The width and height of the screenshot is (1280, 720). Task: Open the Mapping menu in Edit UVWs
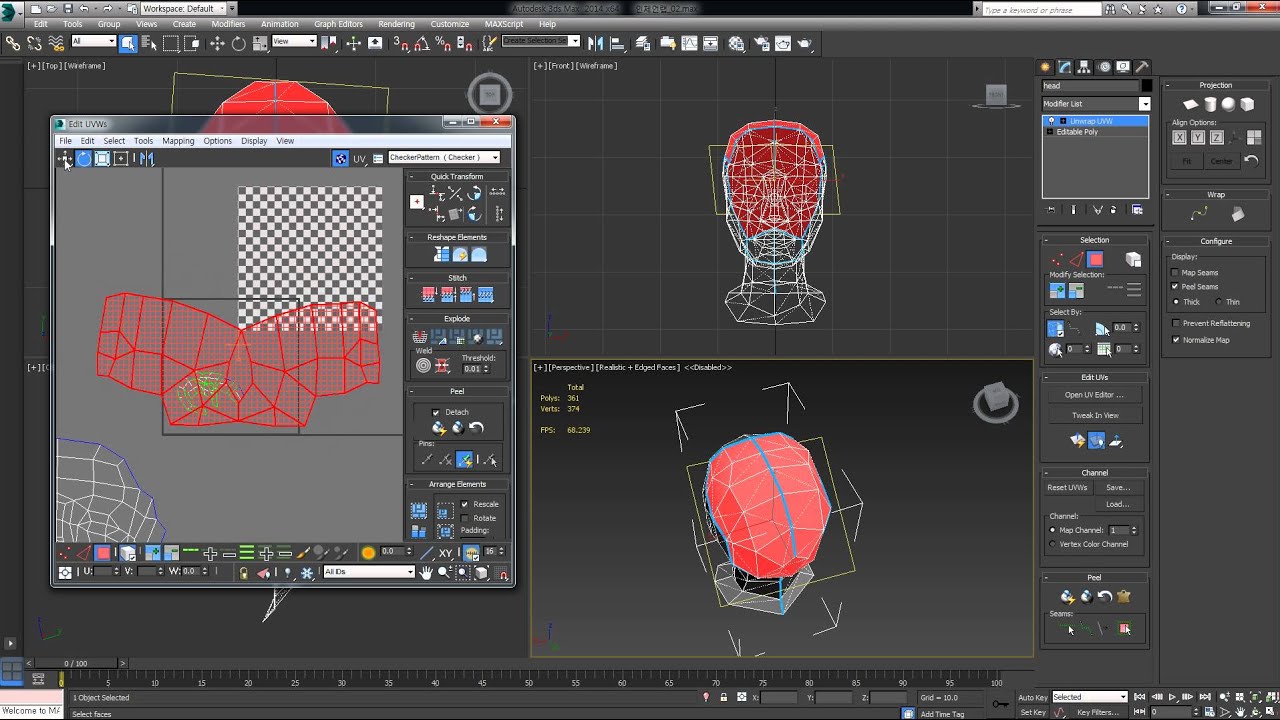(x=178, y=141)
